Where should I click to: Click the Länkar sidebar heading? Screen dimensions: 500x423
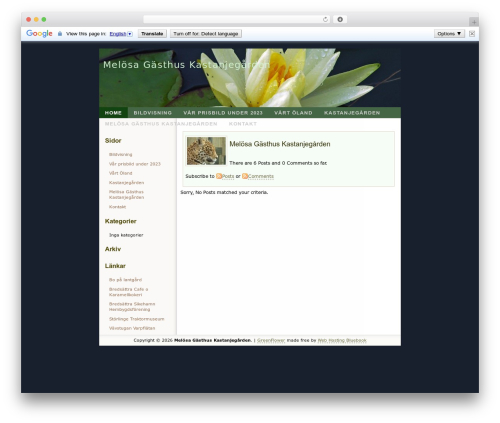pos(115,266)
